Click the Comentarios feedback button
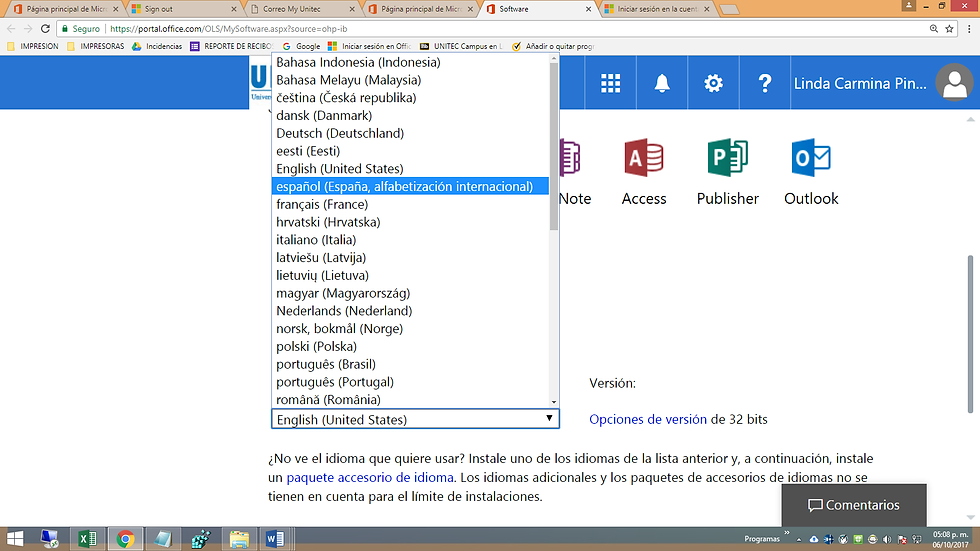 tap(854, 505)
